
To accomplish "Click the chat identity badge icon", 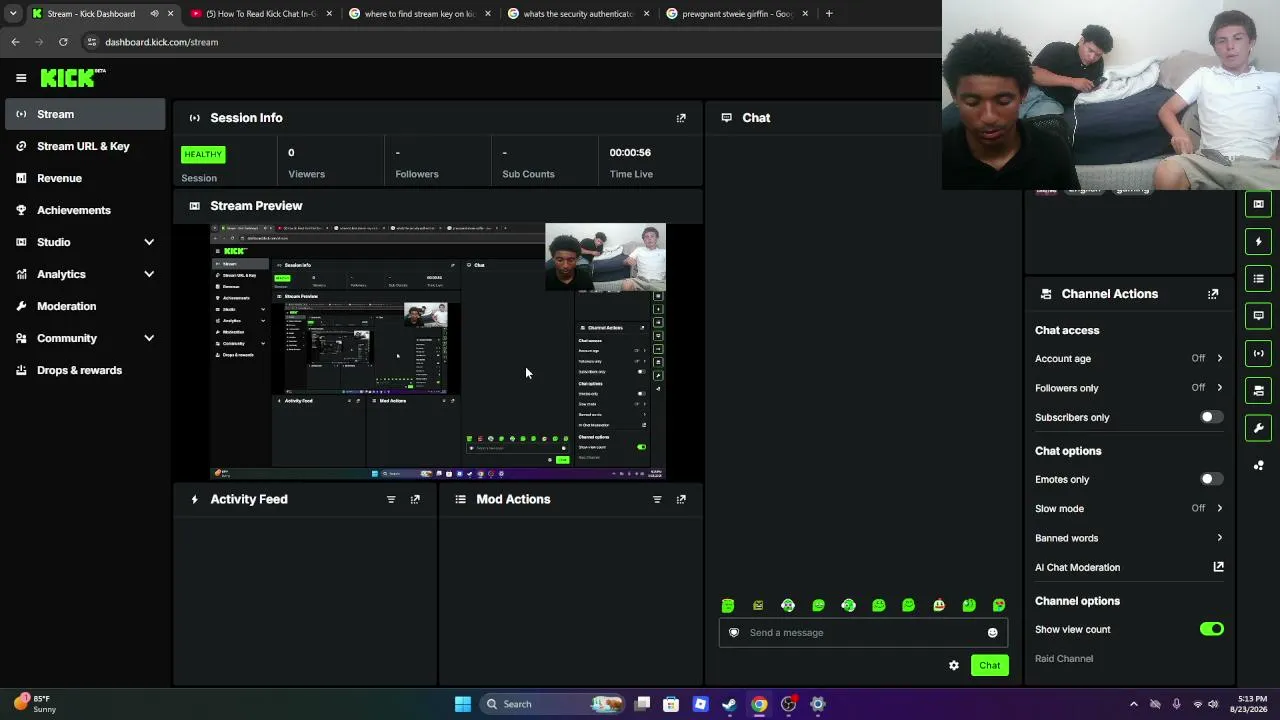I will [734, 632].
